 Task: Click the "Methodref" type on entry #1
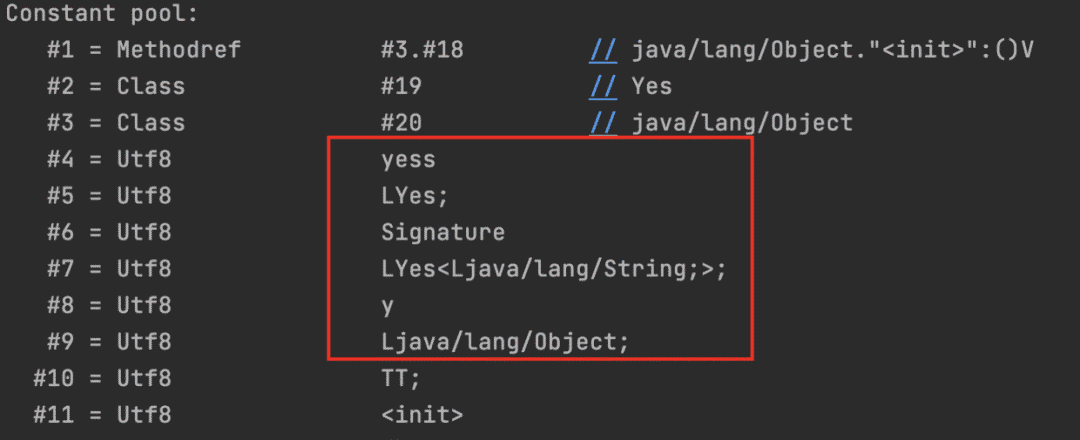178,50
